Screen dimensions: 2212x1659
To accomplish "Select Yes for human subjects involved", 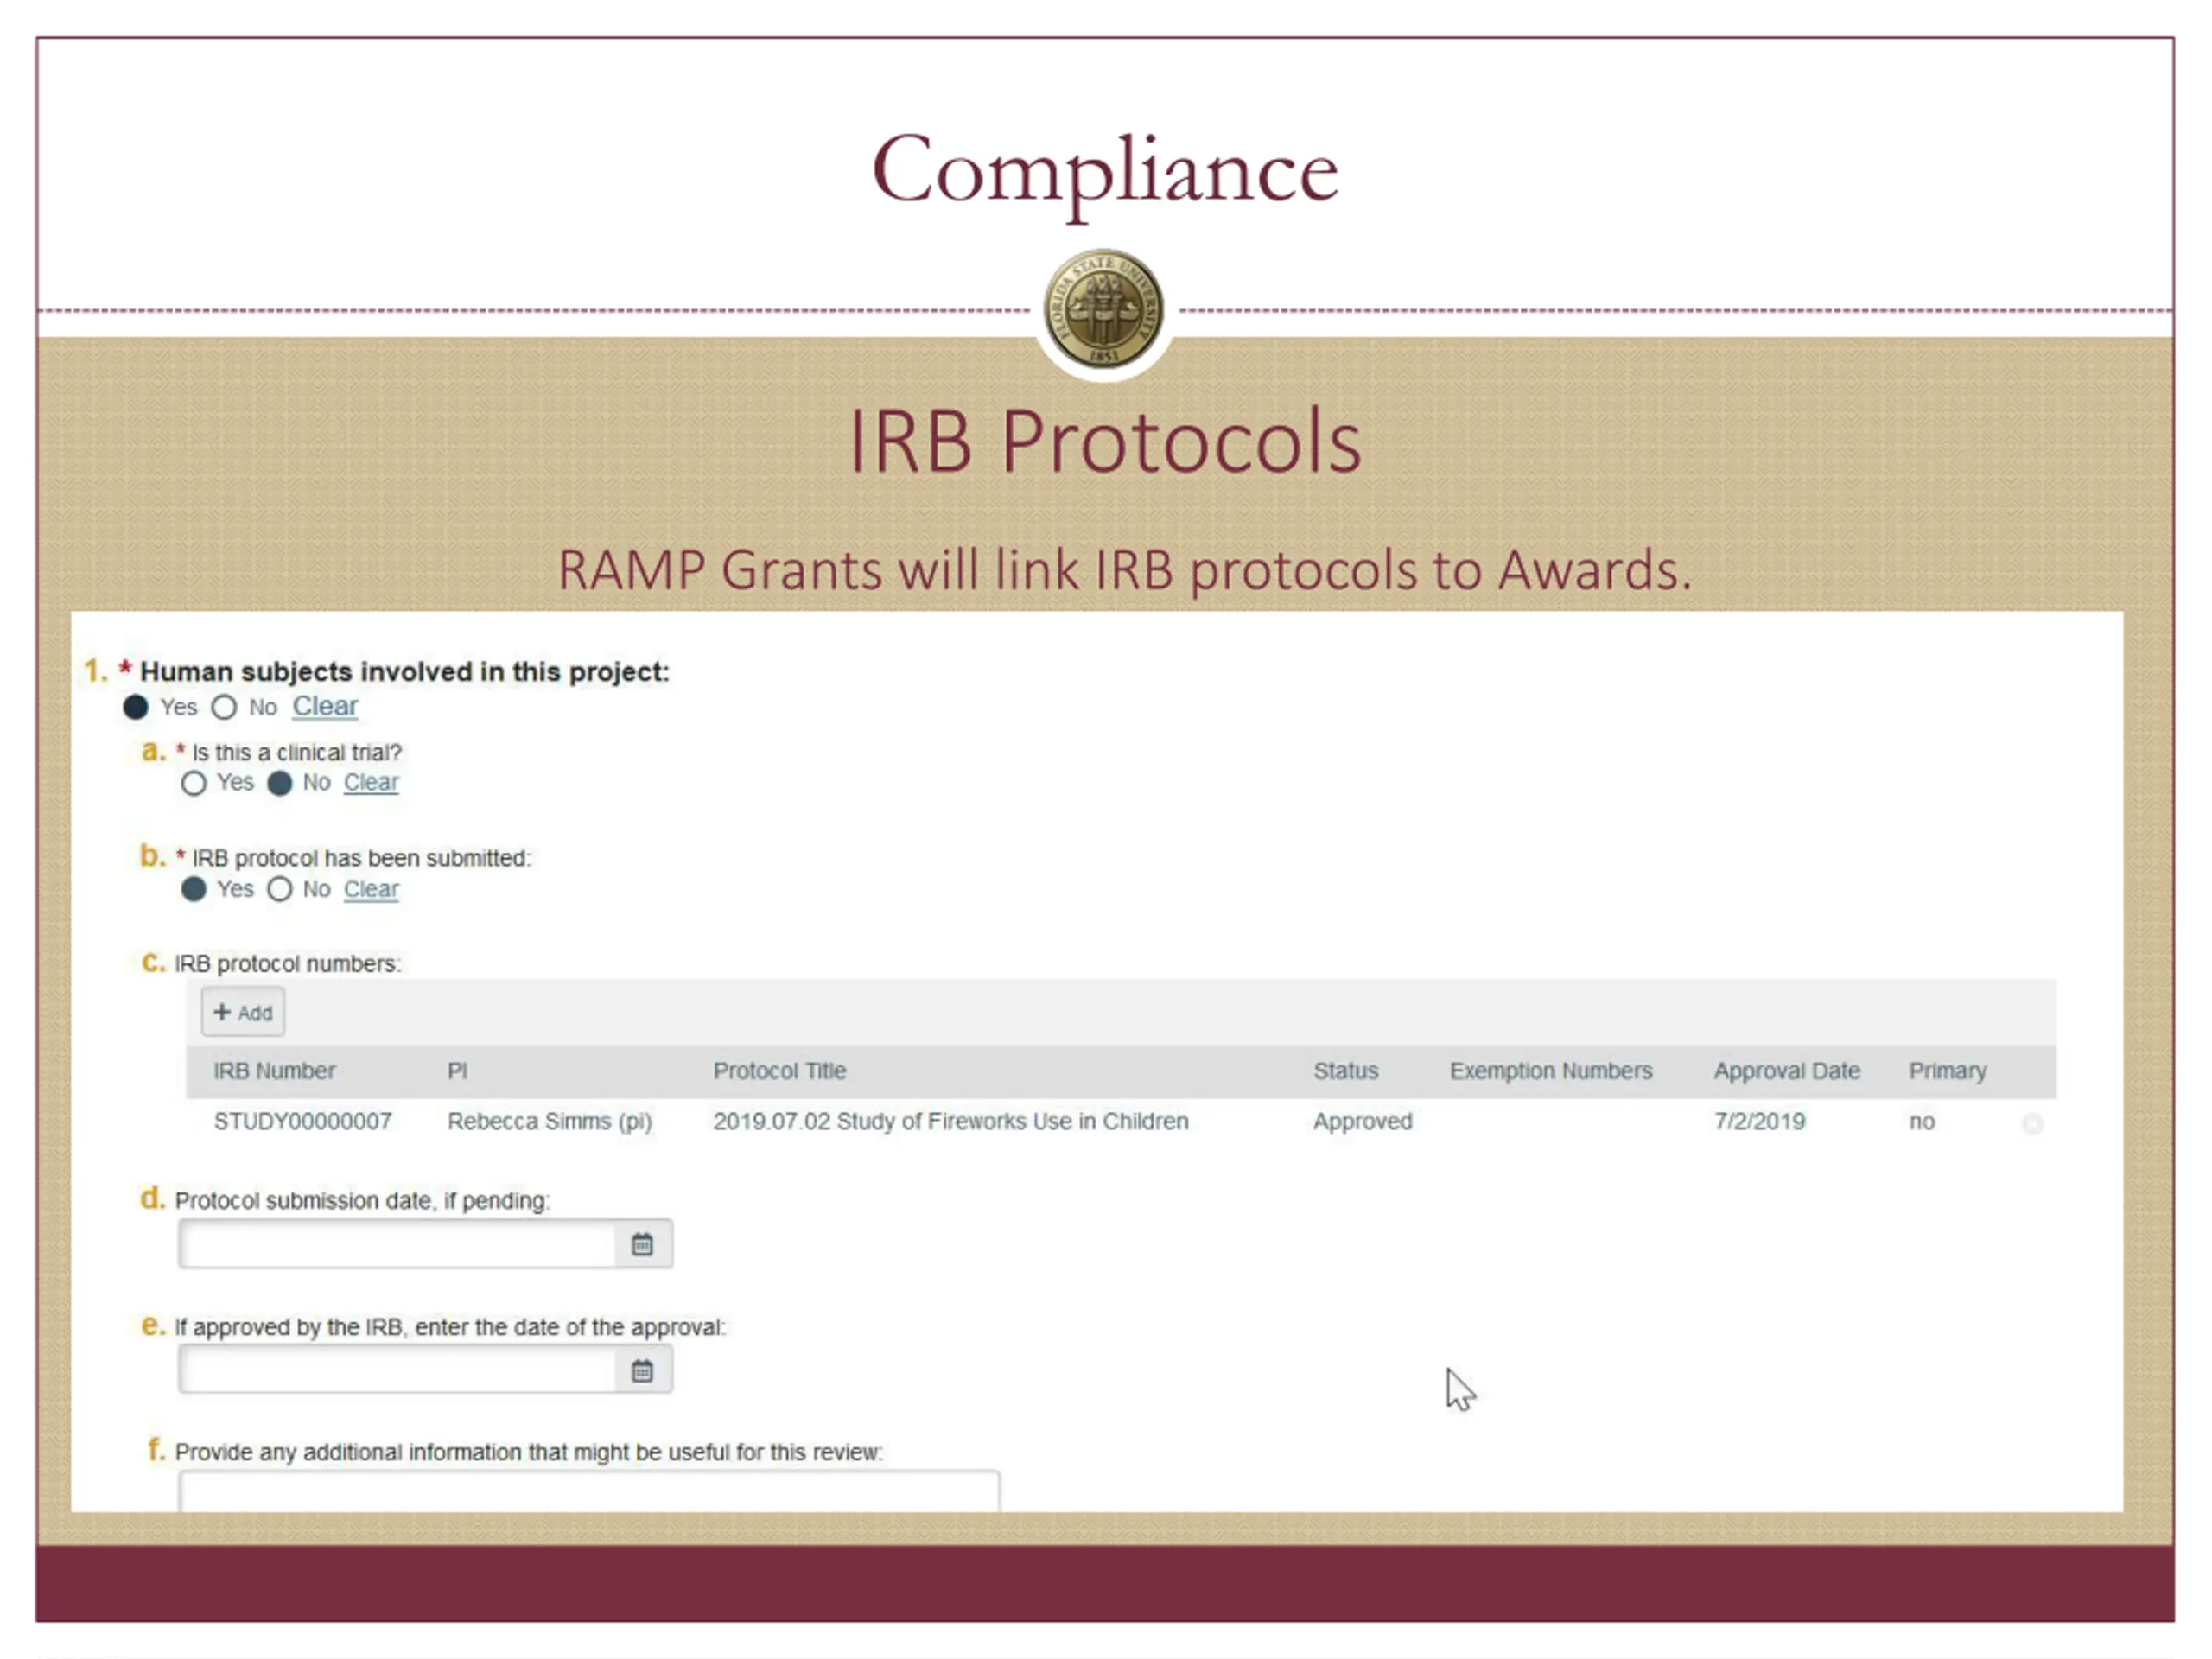I will [136, 707].
